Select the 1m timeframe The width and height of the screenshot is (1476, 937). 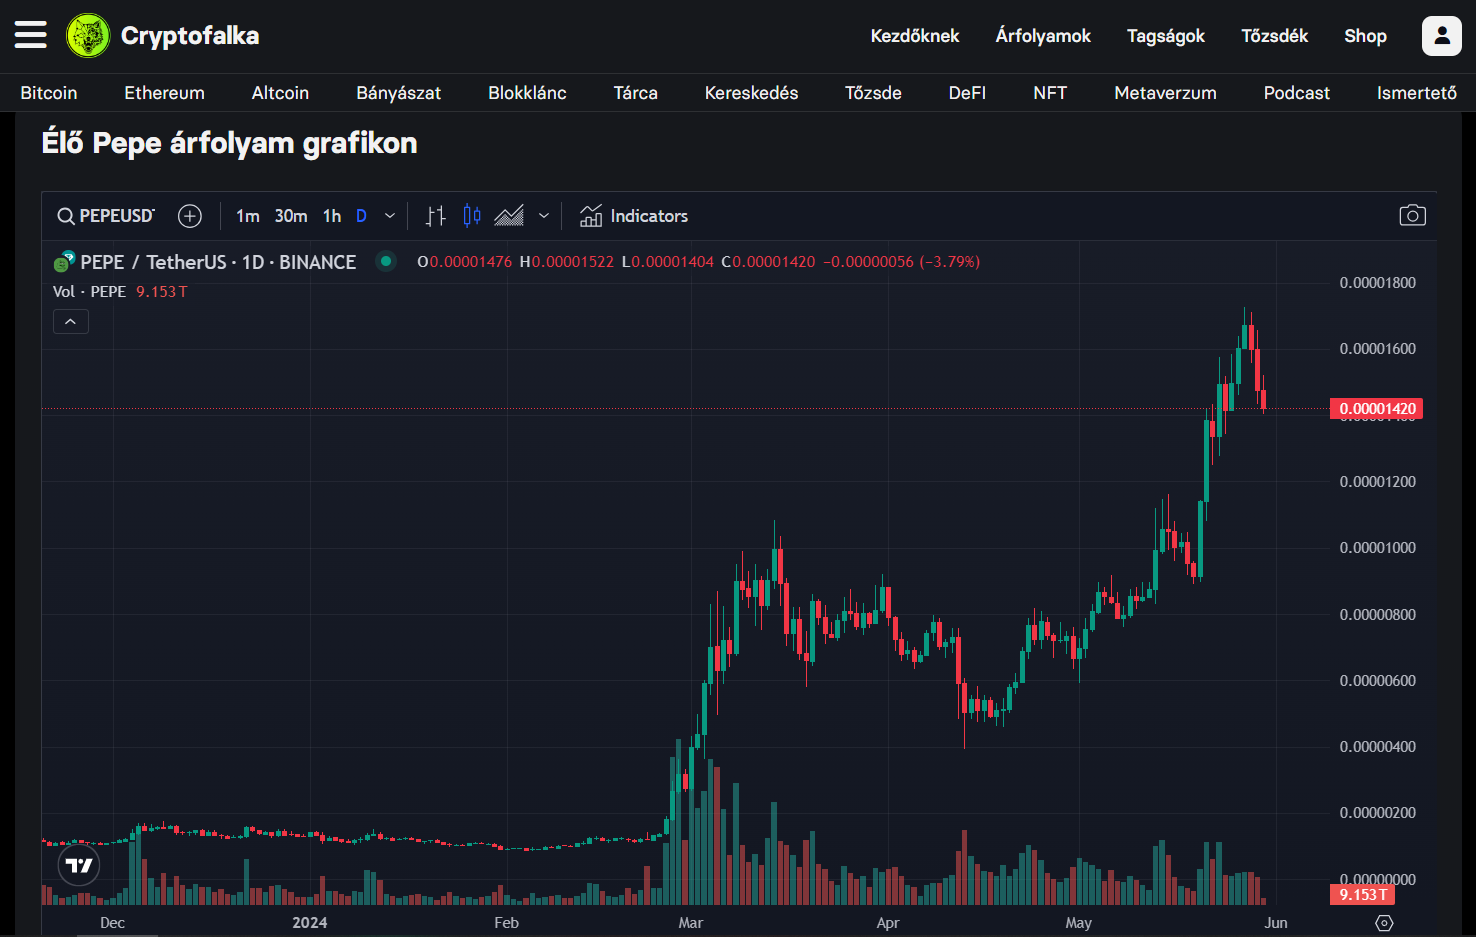pyautogui.click(x=248, y=216)
